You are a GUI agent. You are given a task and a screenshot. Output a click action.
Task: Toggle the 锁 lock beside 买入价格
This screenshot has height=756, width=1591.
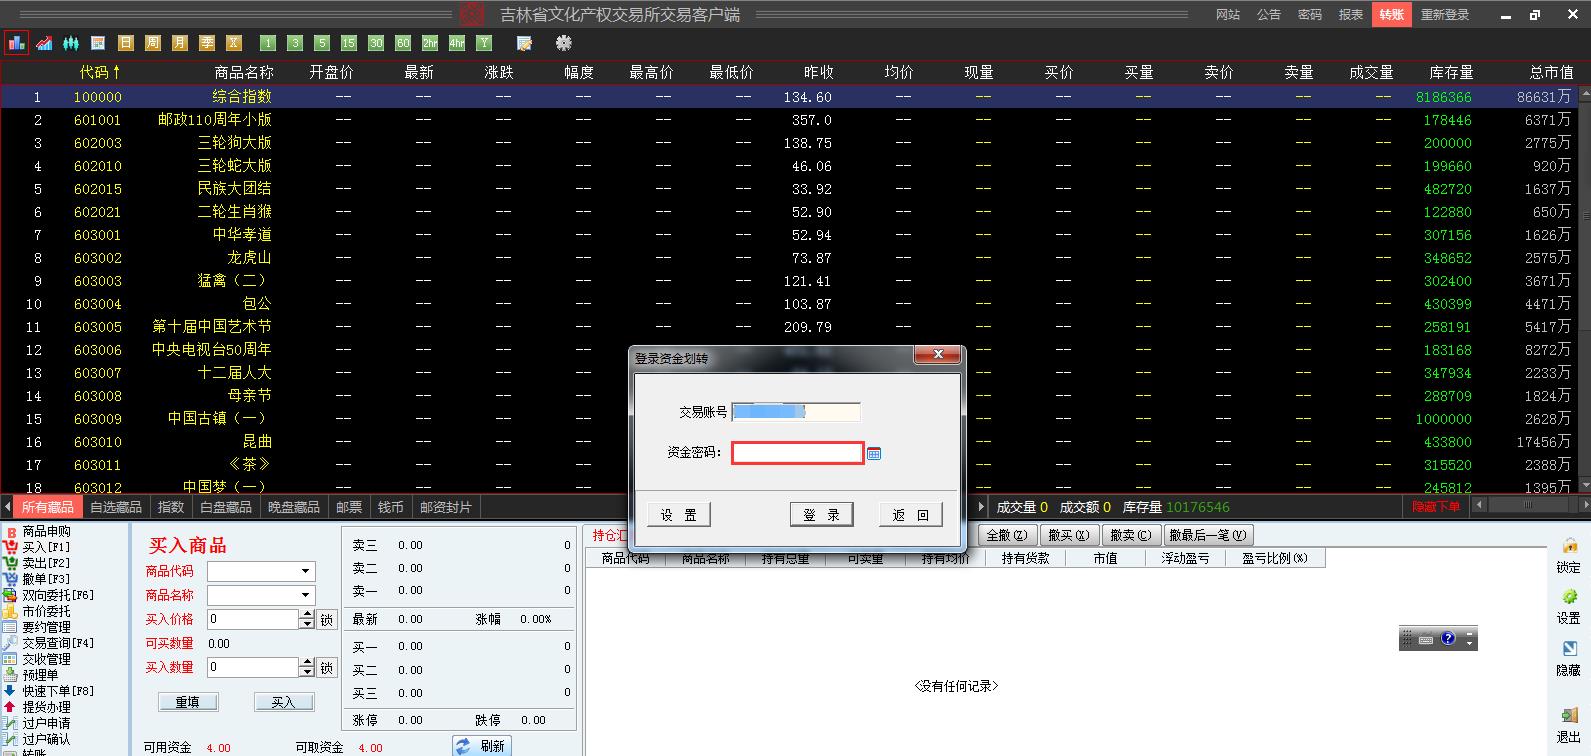point(326,620)
